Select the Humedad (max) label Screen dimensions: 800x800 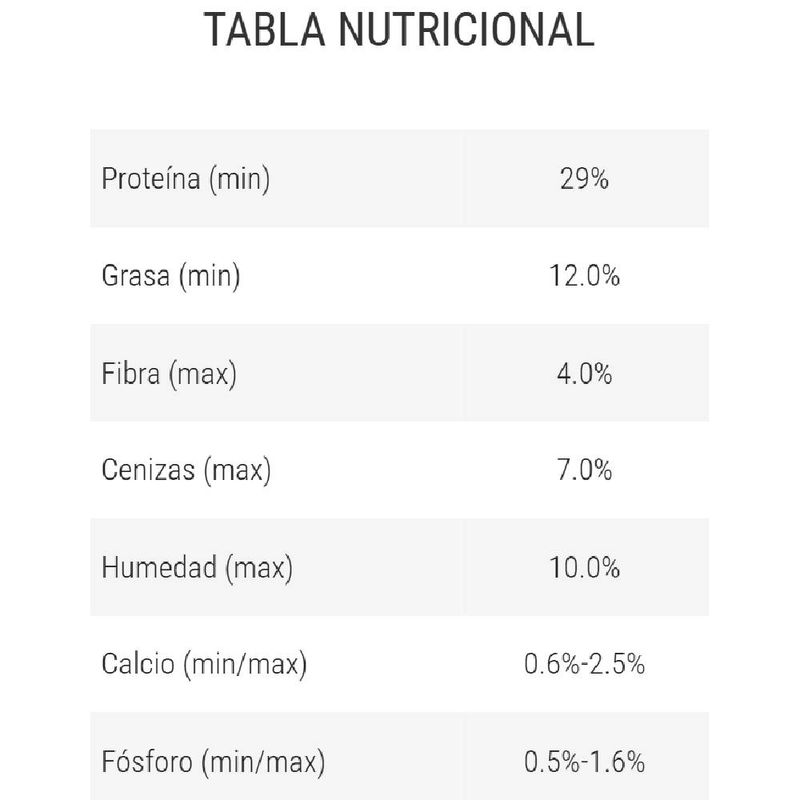coord(197,567)
